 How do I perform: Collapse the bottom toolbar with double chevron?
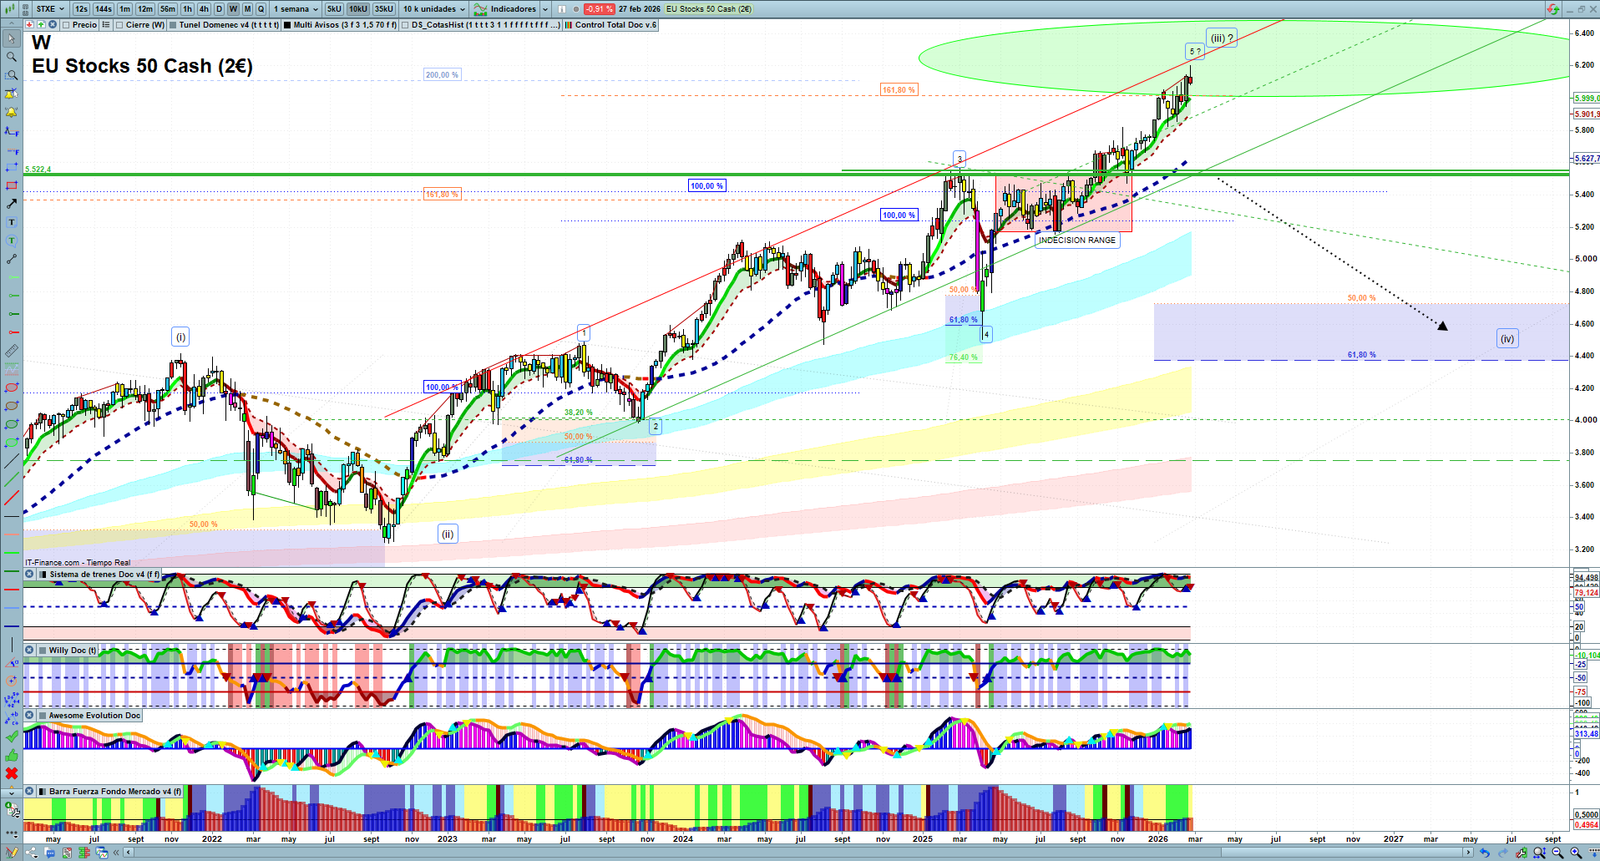pyautogui.click(x=116, y=852)
